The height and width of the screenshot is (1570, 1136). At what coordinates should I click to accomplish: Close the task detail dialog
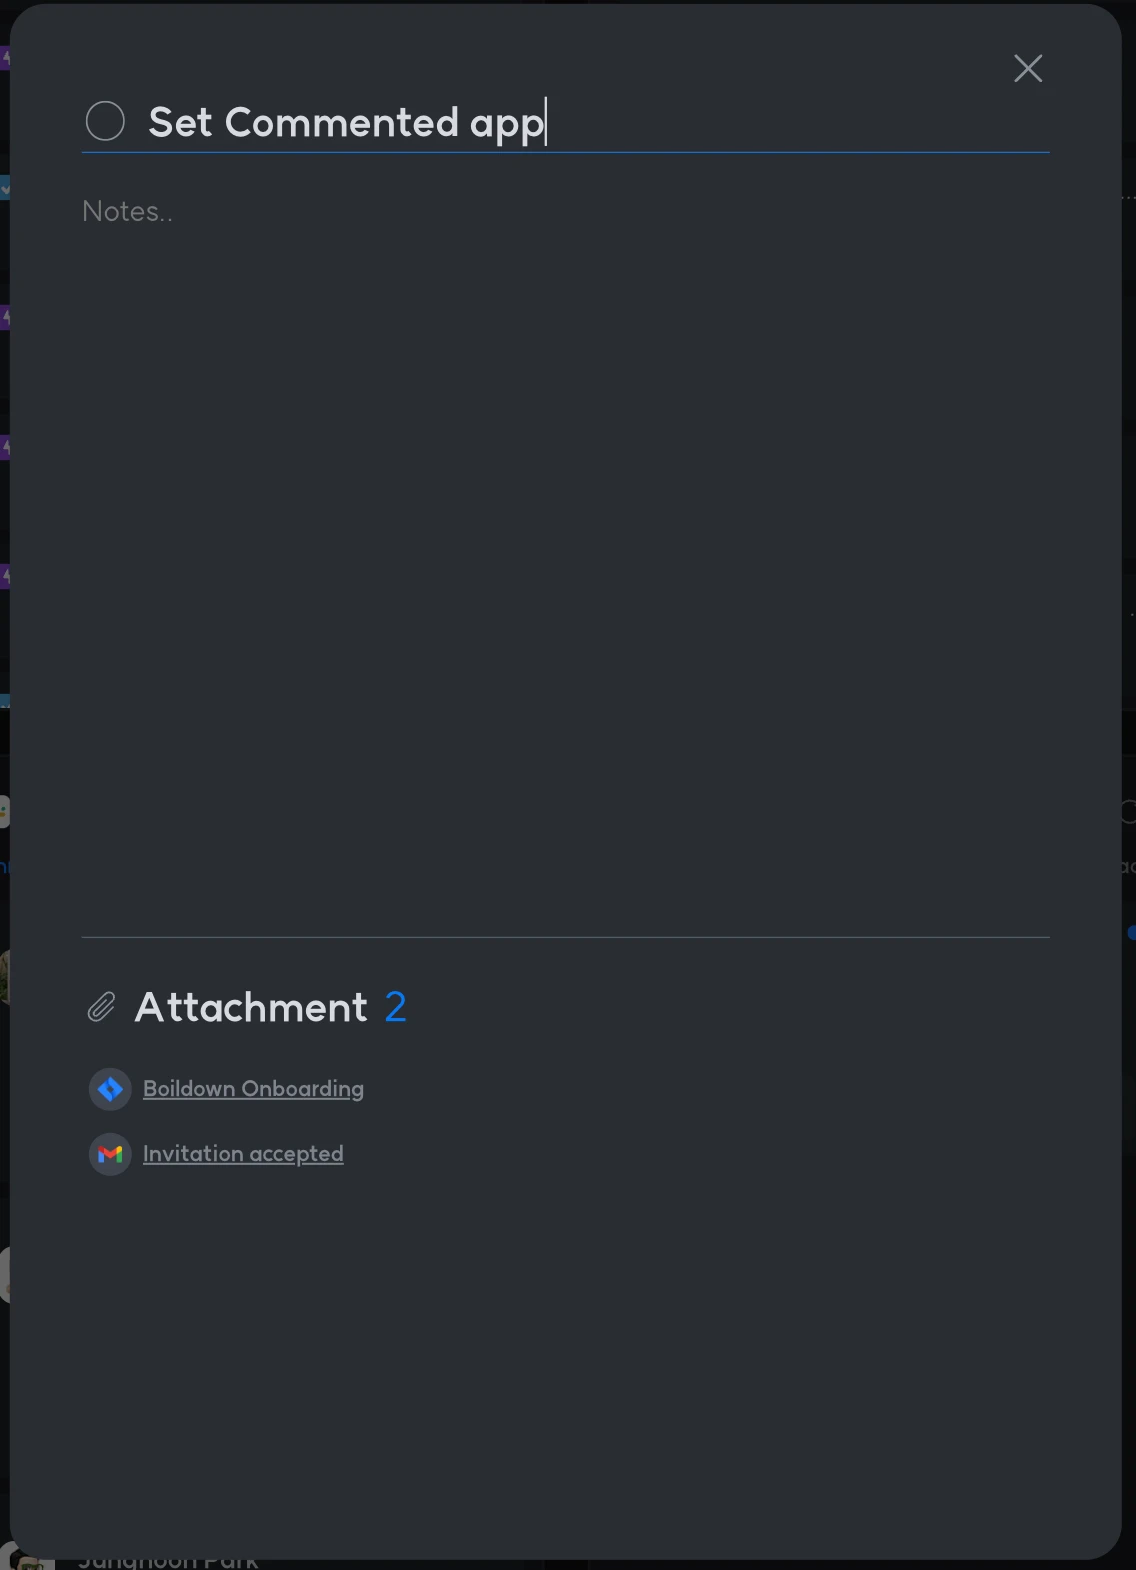tap(1028, 68)
